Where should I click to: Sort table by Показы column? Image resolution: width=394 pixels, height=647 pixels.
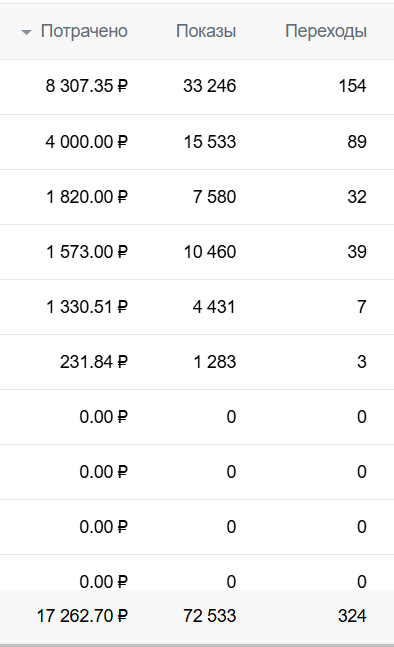click(206, 31)
